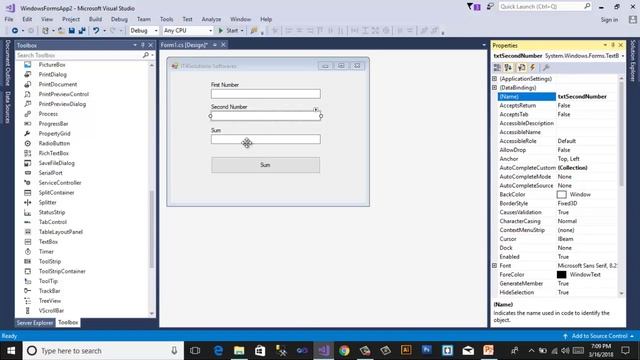Click the Sum button on the form
This screenshot has height=360, width=640.
click(x=265, y=165)
